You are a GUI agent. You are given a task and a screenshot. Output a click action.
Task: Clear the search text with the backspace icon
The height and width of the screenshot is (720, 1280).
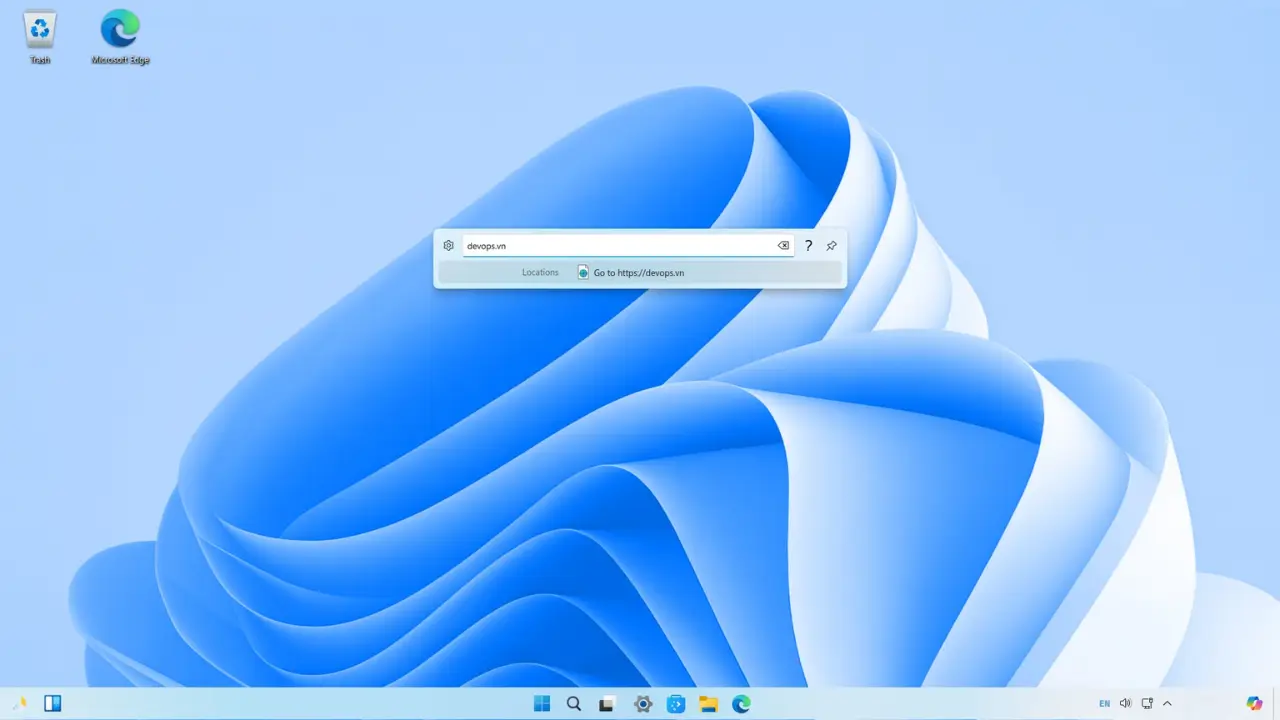783,245
